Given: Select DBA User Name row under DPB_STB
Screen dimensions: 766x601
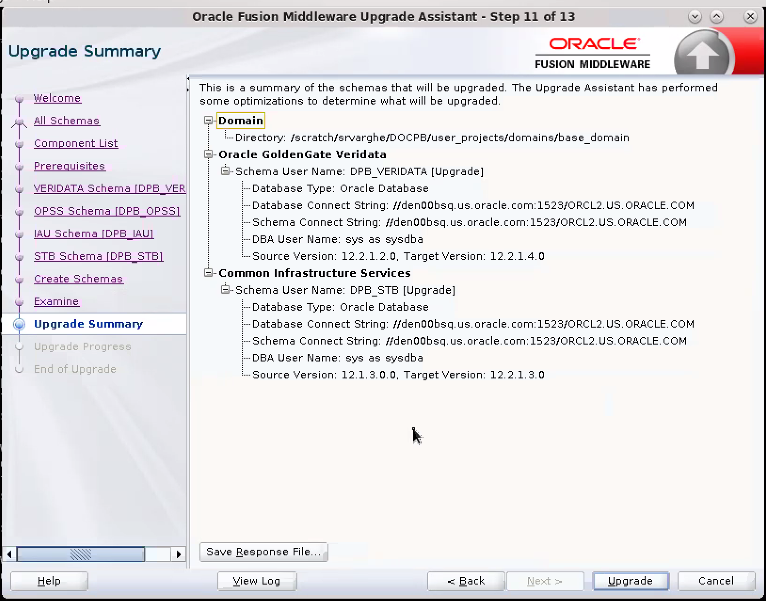Looking at the screenshot, I should 338,358.
